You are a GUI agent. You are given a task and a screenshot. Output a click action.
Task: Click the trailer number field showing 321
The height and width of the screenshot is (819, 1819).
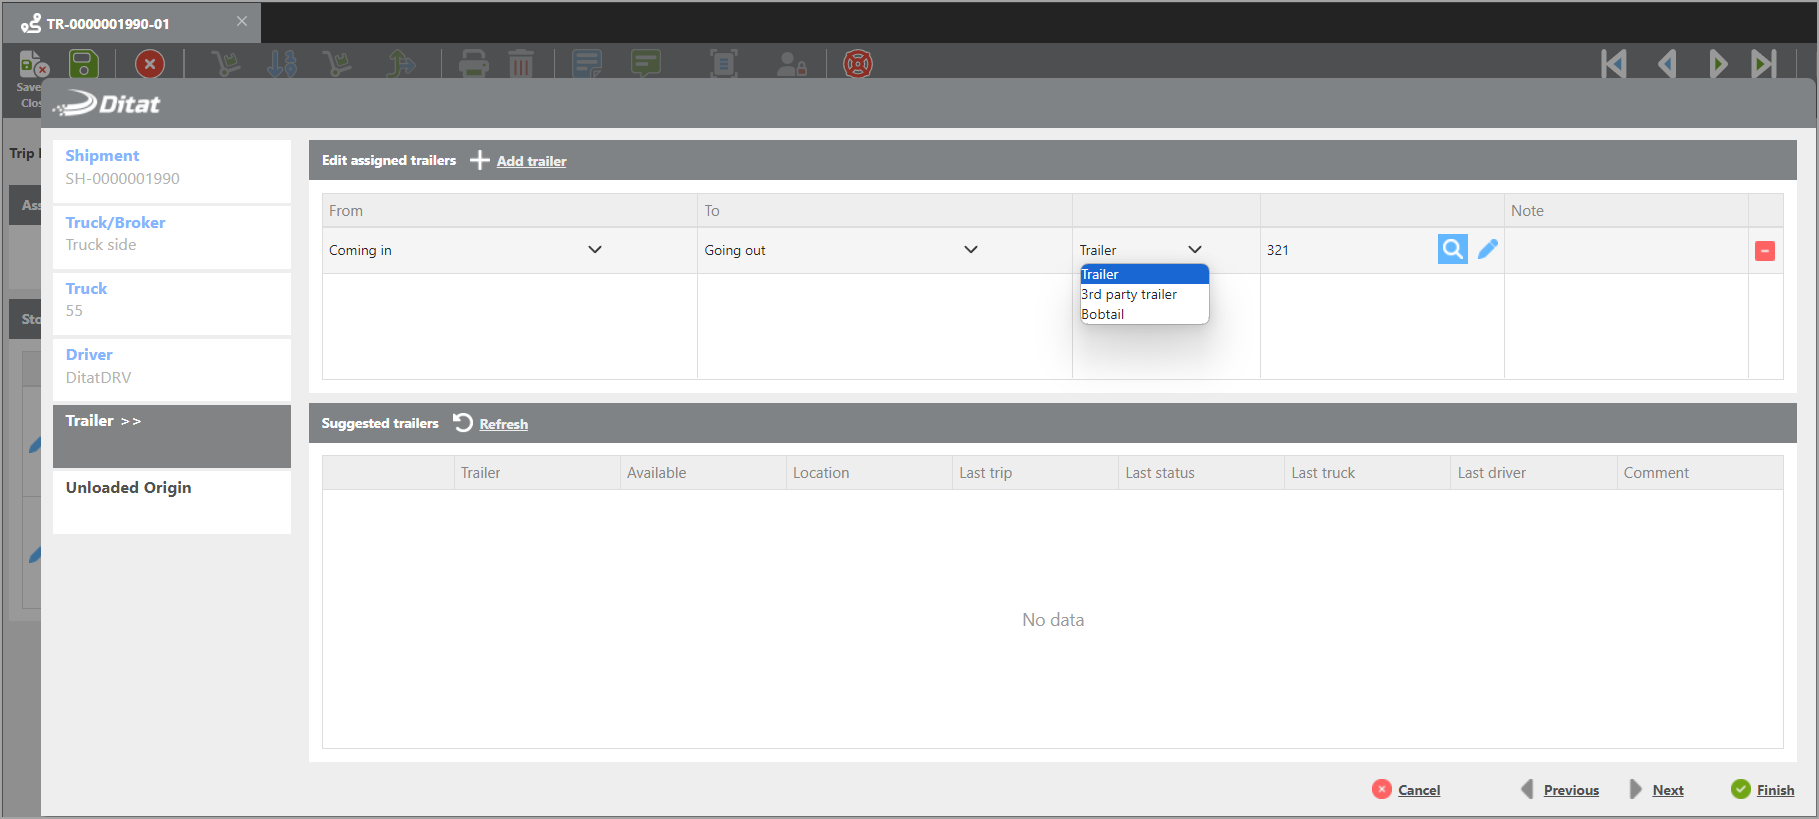(x=1345, y=250)
